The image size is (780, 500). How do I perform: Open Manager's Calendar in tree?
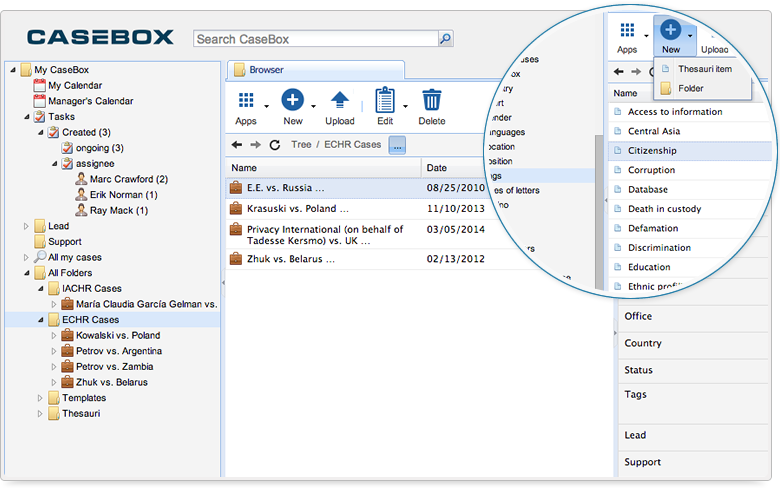tap(91, 101)
